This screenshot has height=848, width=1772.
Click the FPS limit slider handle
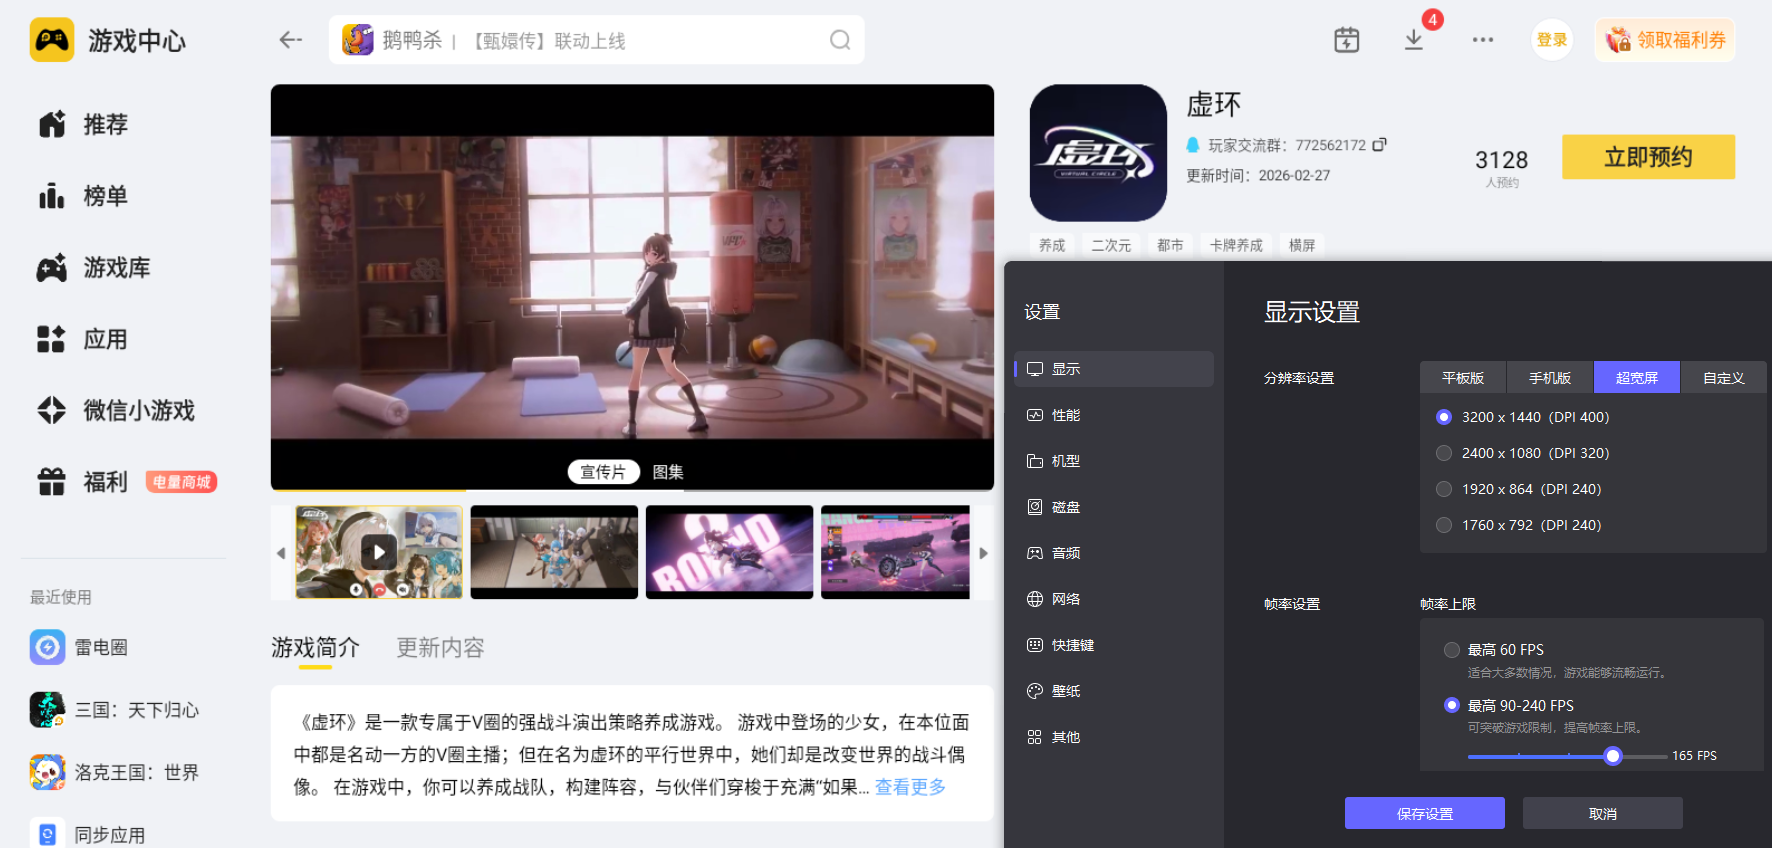click(1613, 756)
